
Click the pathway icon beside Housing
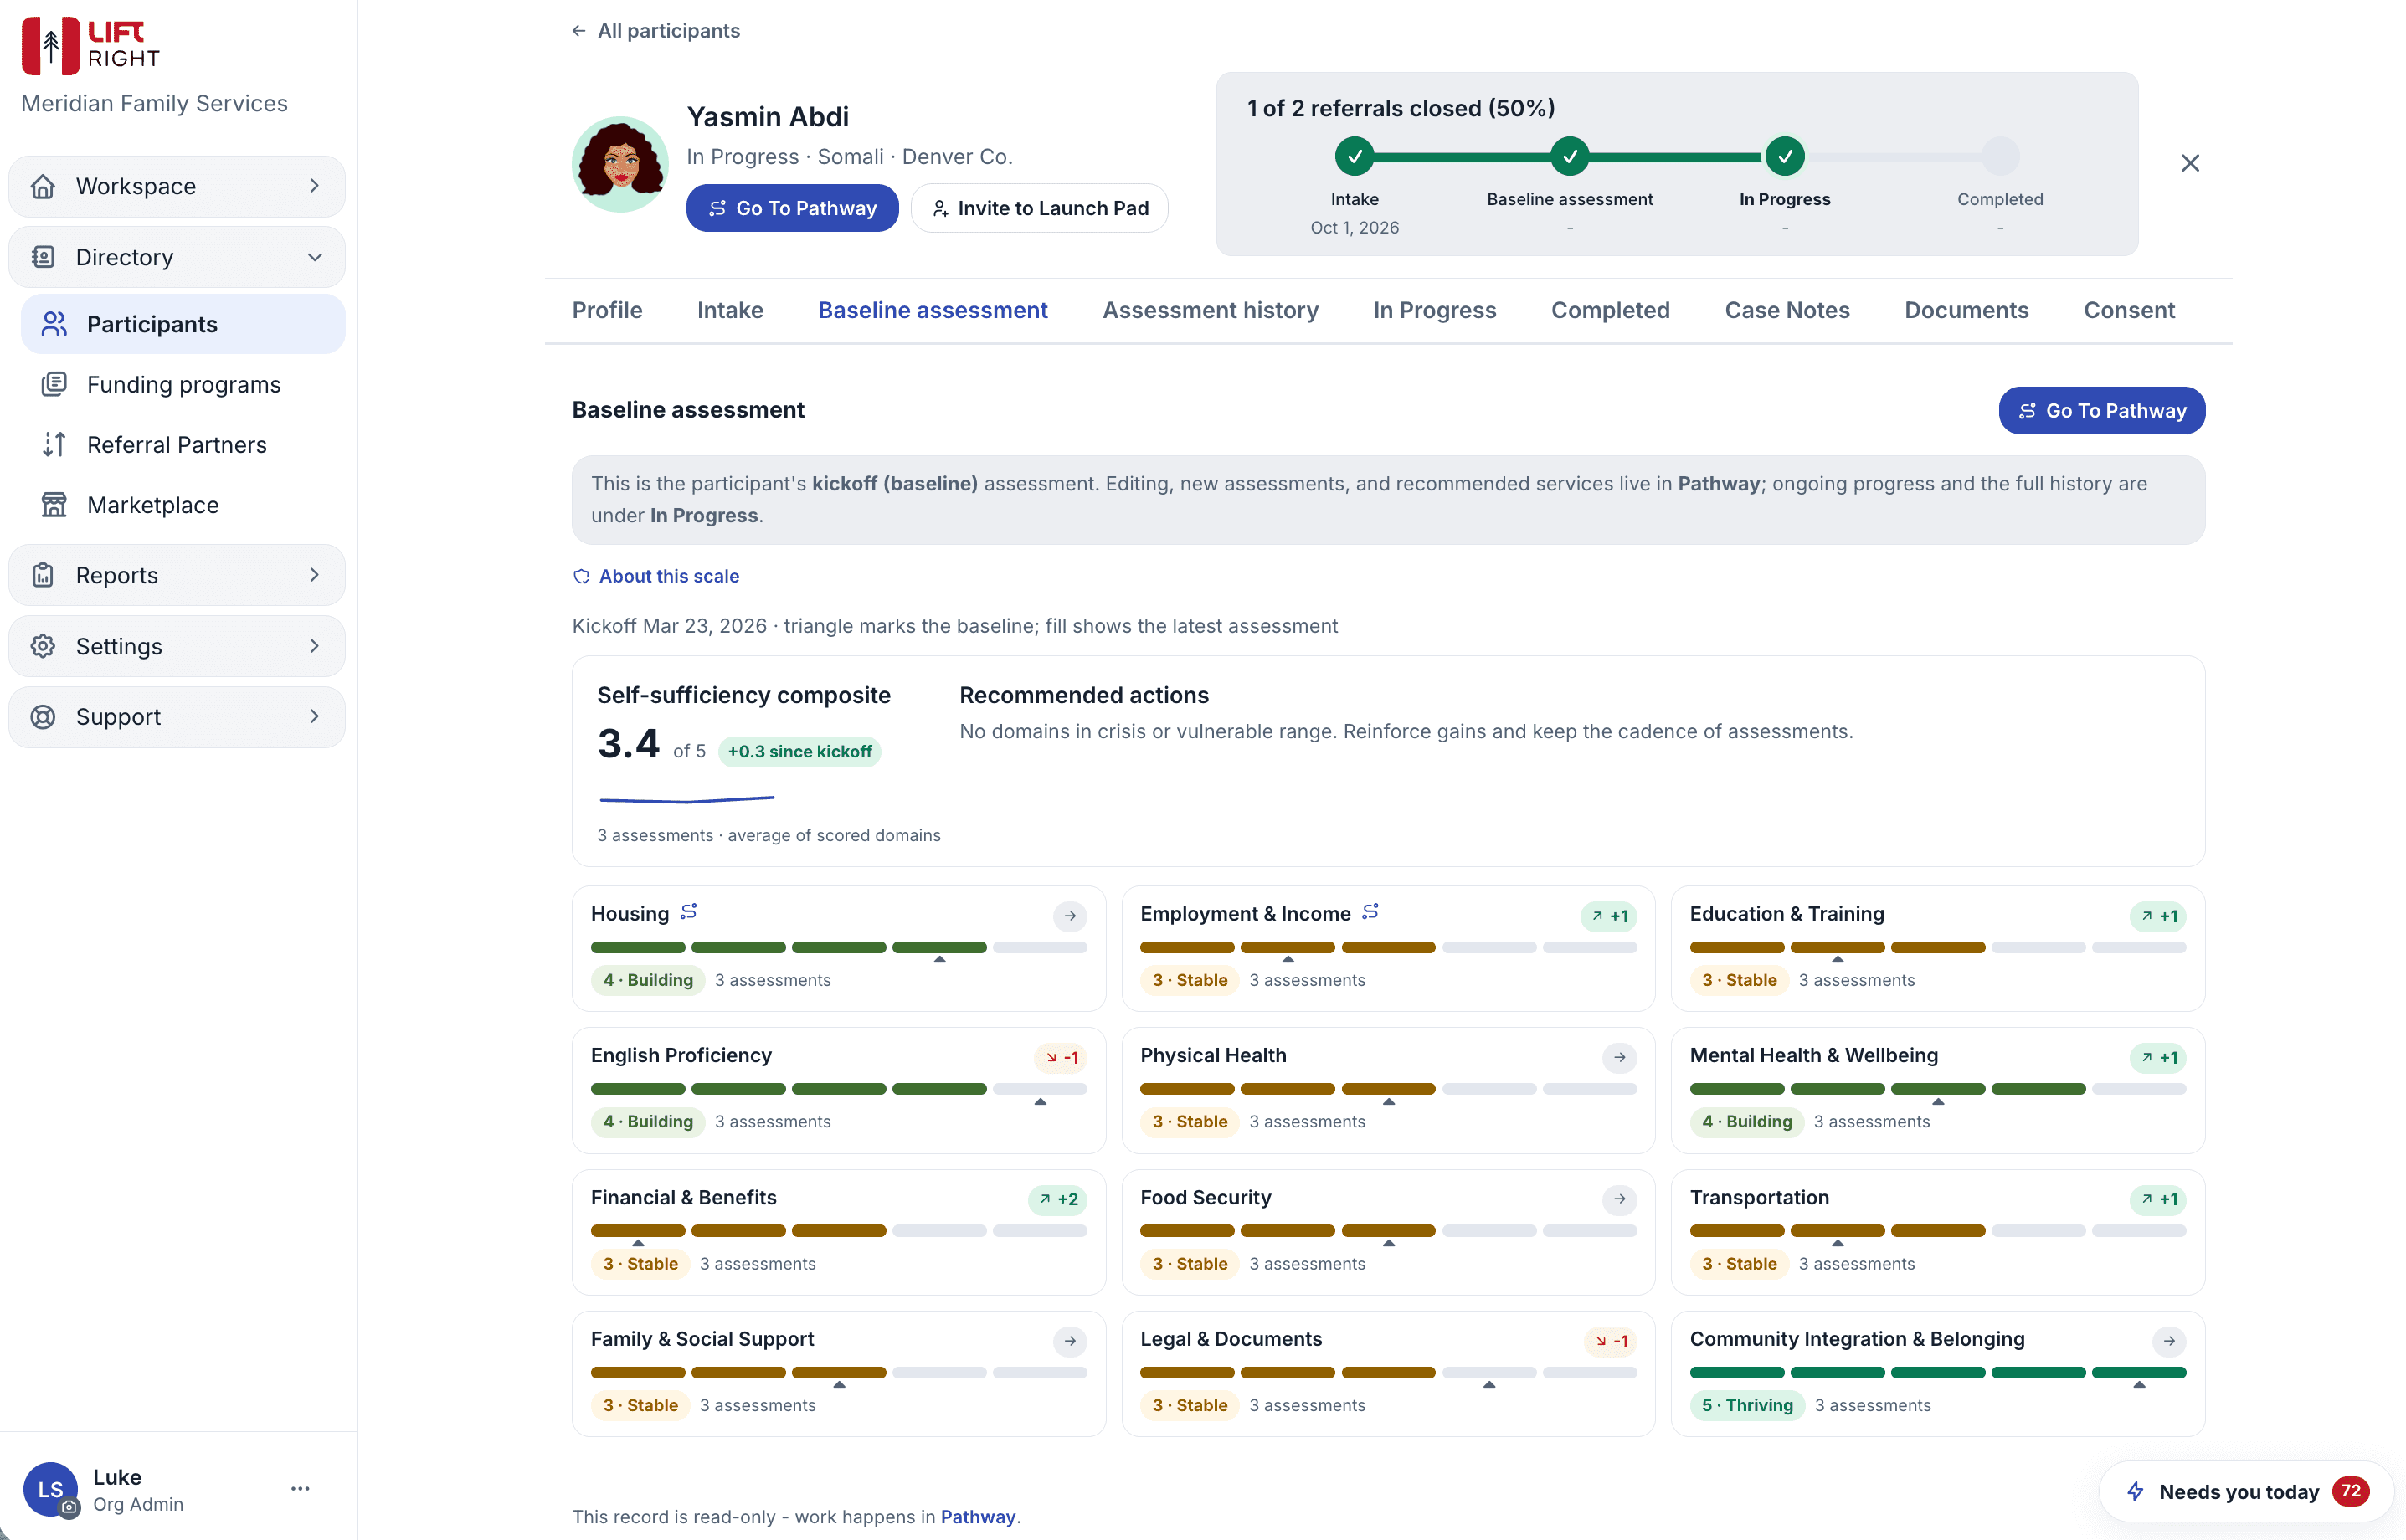point(689,912)
